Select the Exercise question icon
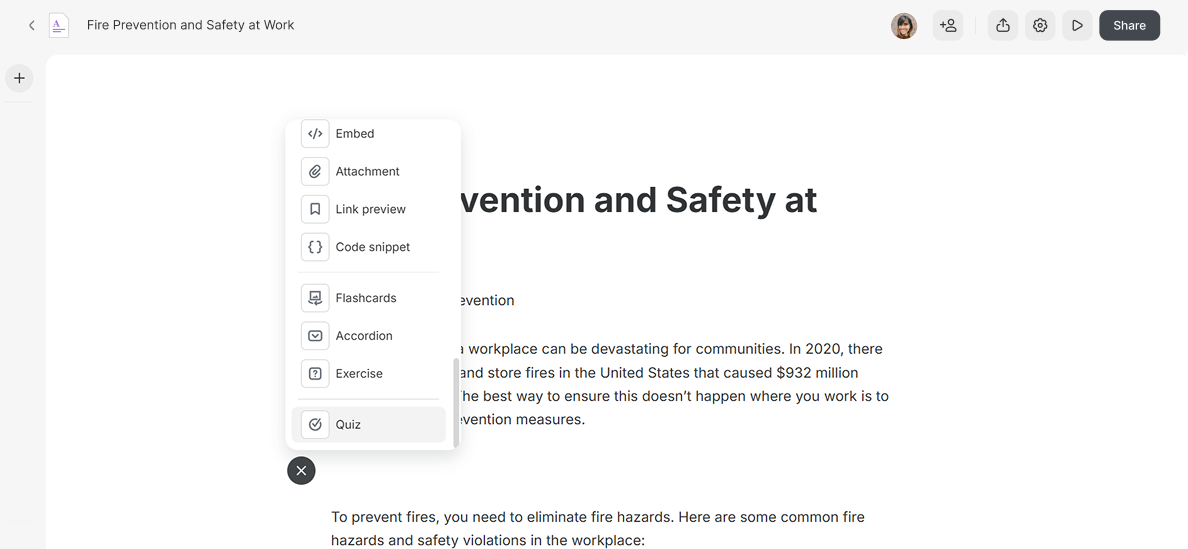Viewport: 1188px width, 549px height. click(315, 373)
